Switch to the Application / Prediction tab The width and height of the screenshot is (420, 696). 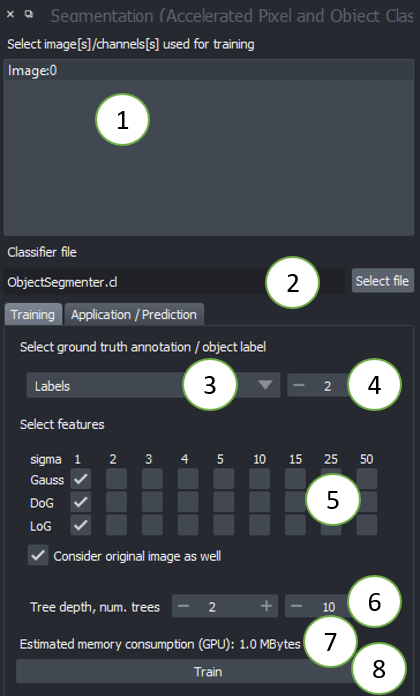click(134, 314)
